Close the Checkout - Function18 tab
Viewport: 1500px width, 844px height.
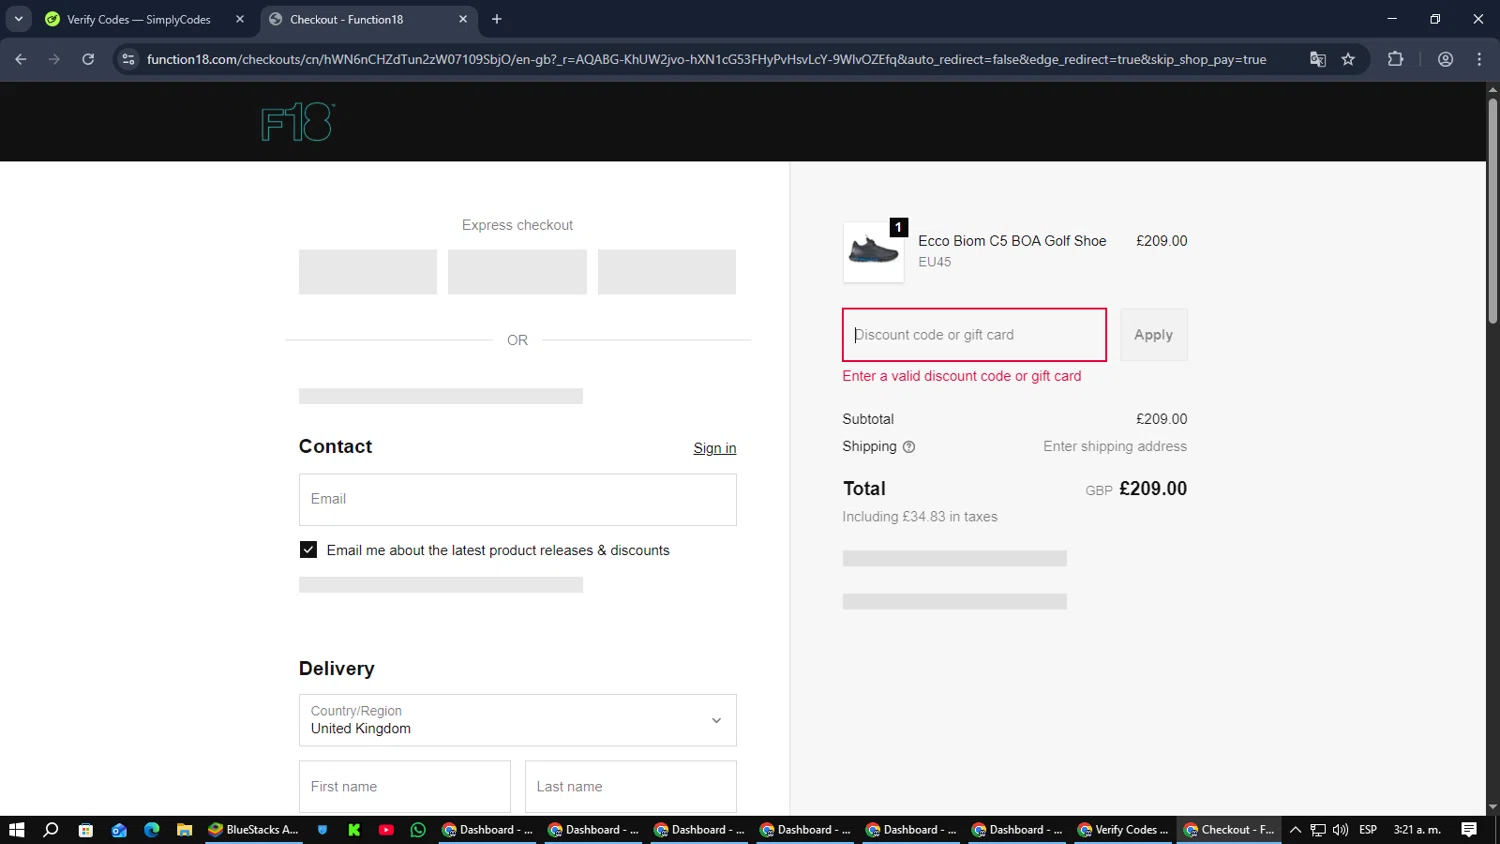point(463,19)
